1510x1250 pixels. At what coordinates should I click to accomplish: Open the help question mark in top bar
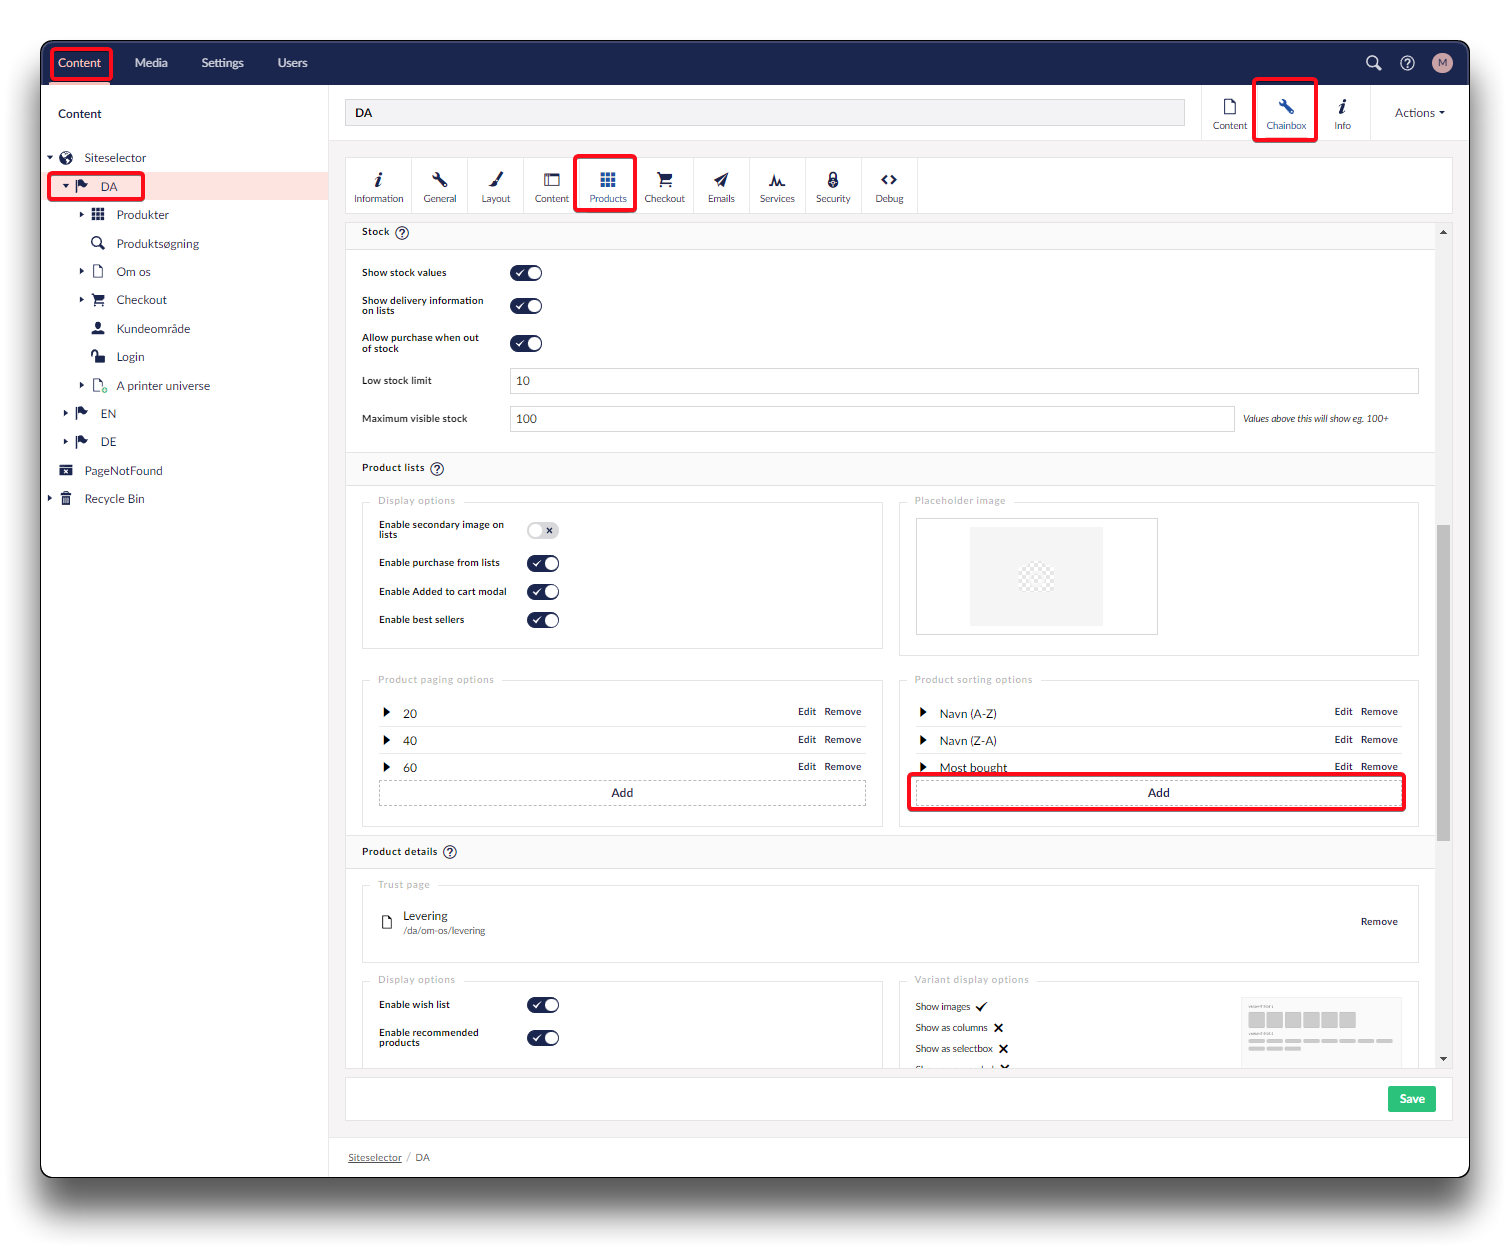coord(1407,63)
